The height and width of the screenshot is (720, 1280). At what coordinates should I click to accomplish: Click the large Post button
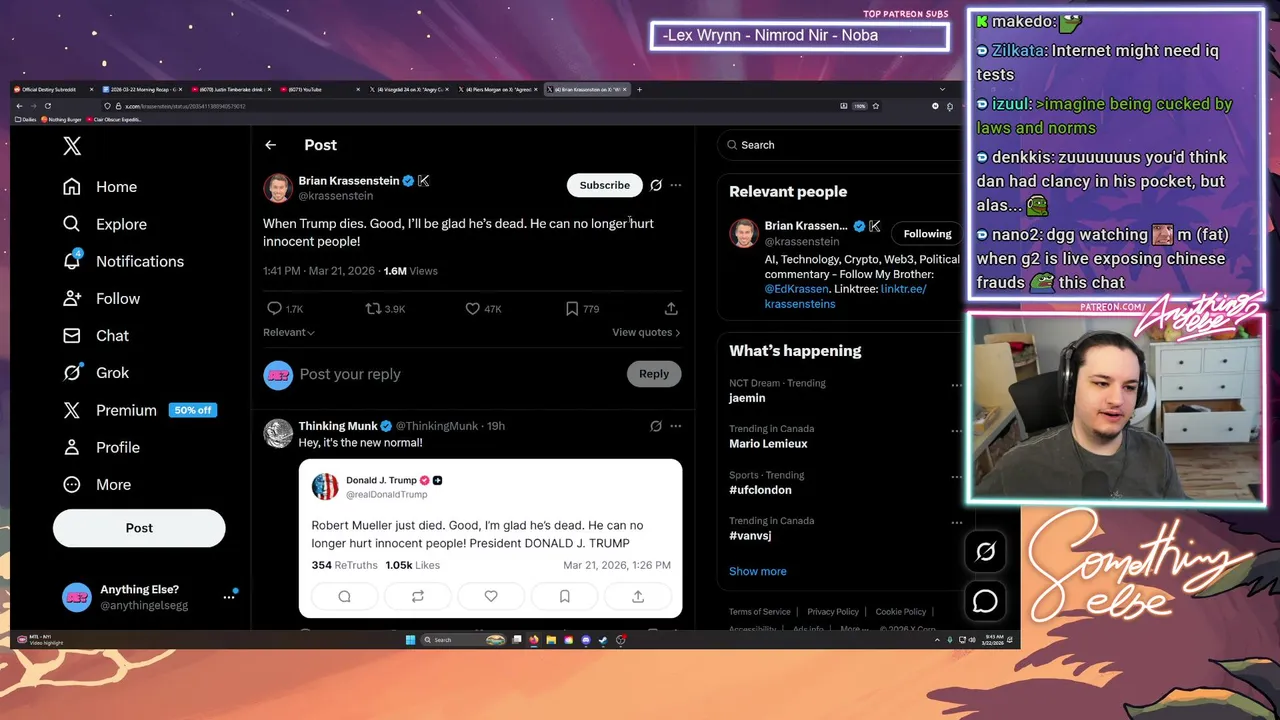point(139,528)
